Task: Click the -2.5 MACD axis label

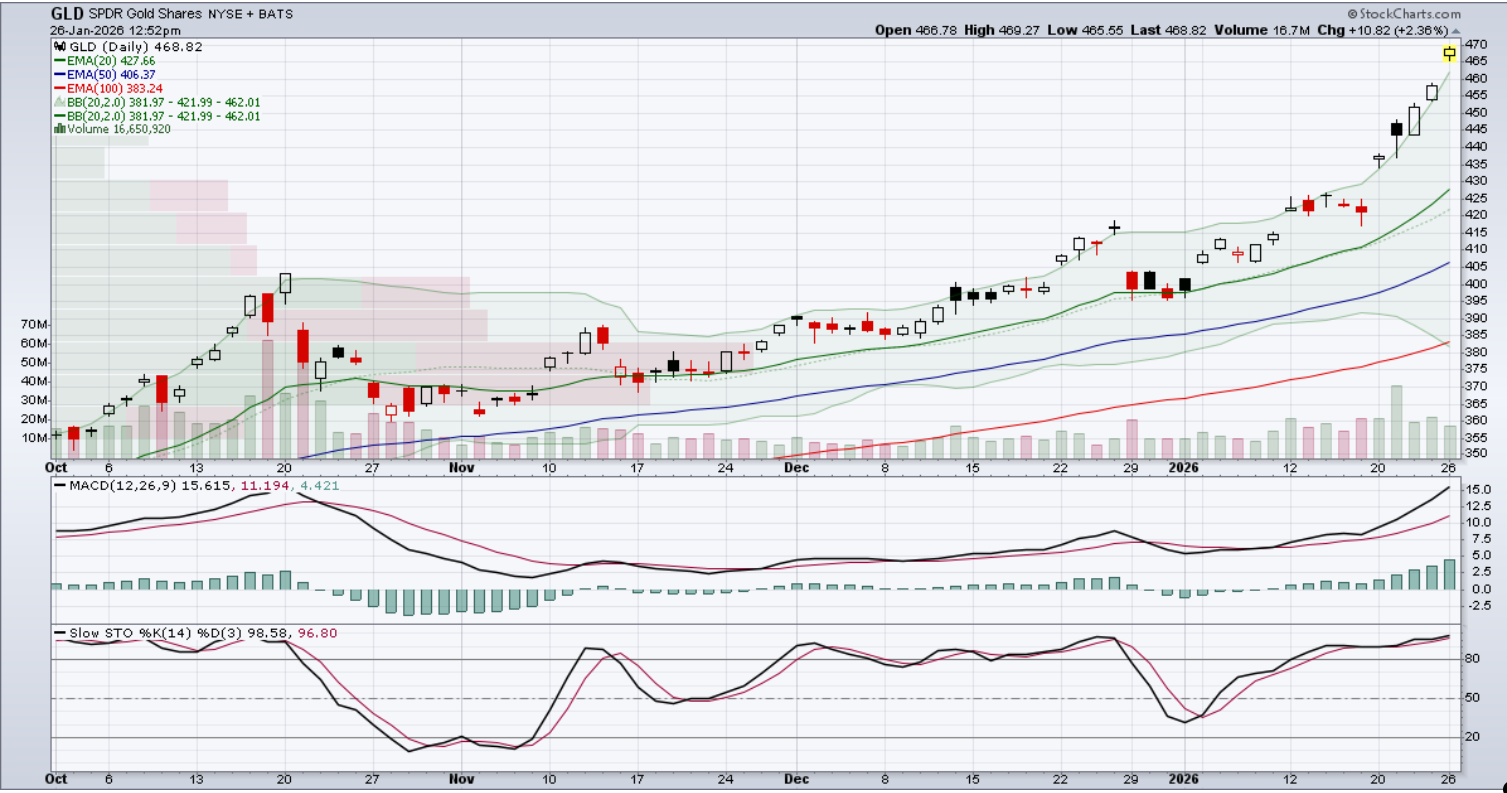Action: click(1479, 605)
